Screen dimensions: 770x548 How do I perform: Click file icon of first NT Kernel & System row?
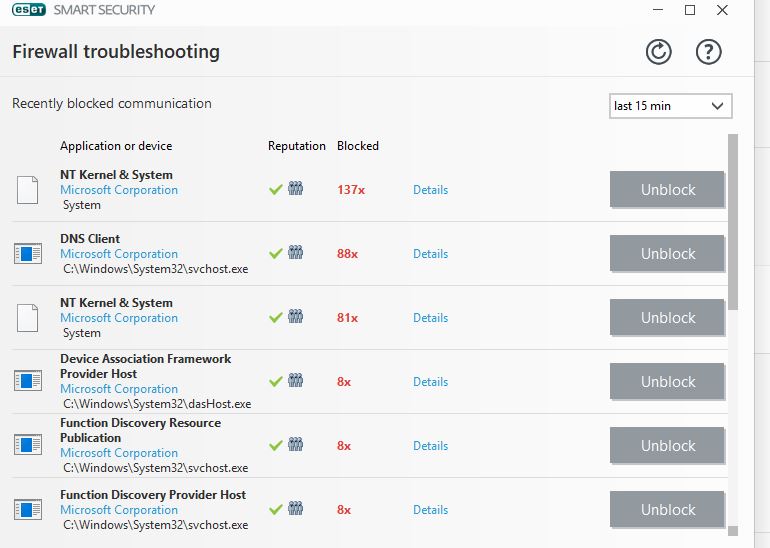28,190
